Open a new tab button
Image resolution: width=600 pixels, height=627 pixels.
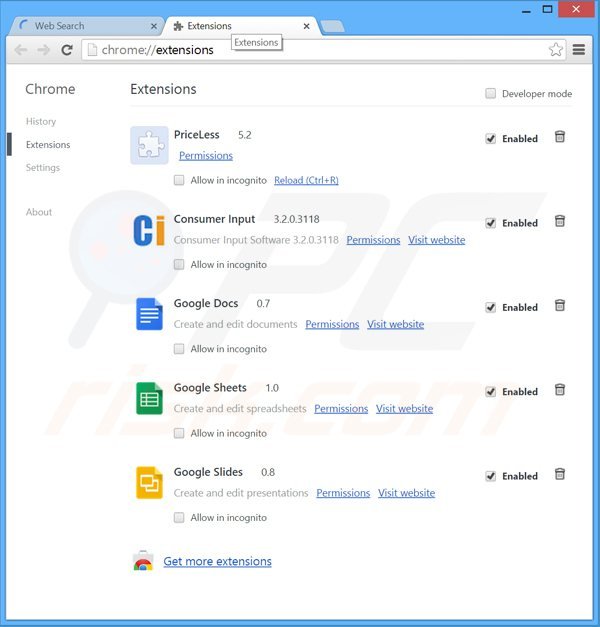pyautogui.click(x=332, y=26)
